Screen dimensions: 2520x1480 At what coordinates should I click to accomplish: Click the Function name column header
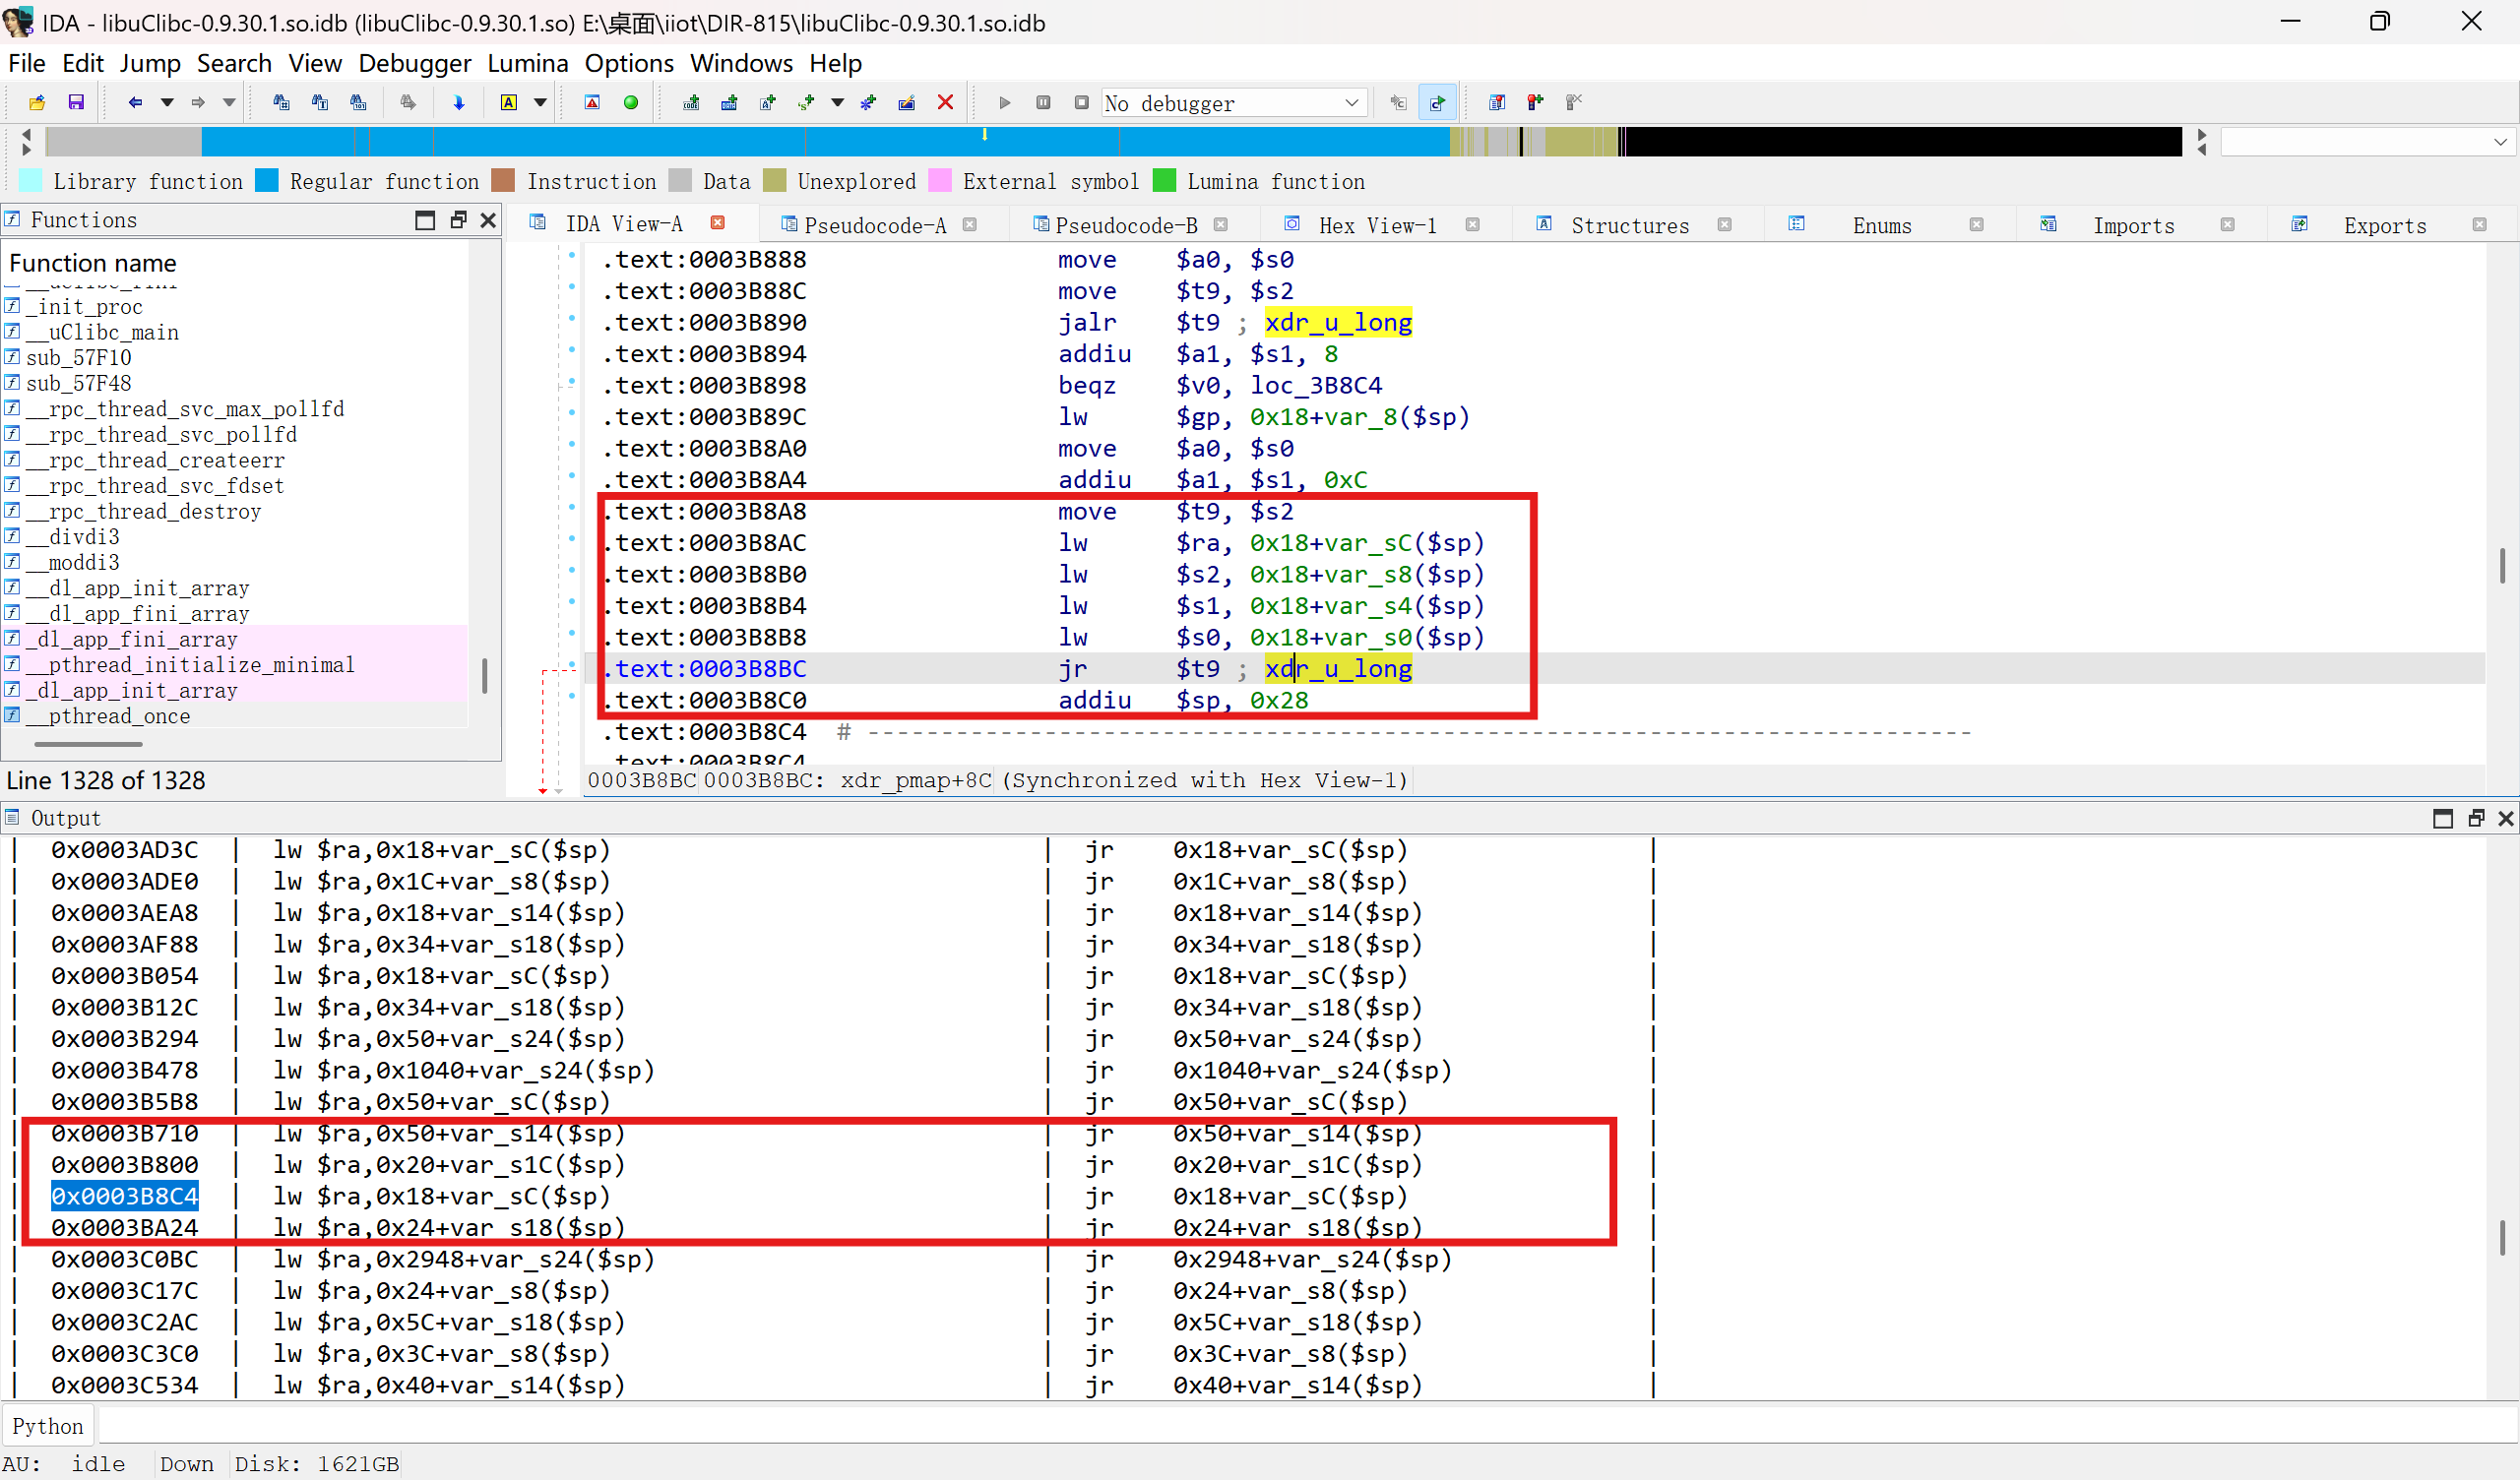click(93, 263)
